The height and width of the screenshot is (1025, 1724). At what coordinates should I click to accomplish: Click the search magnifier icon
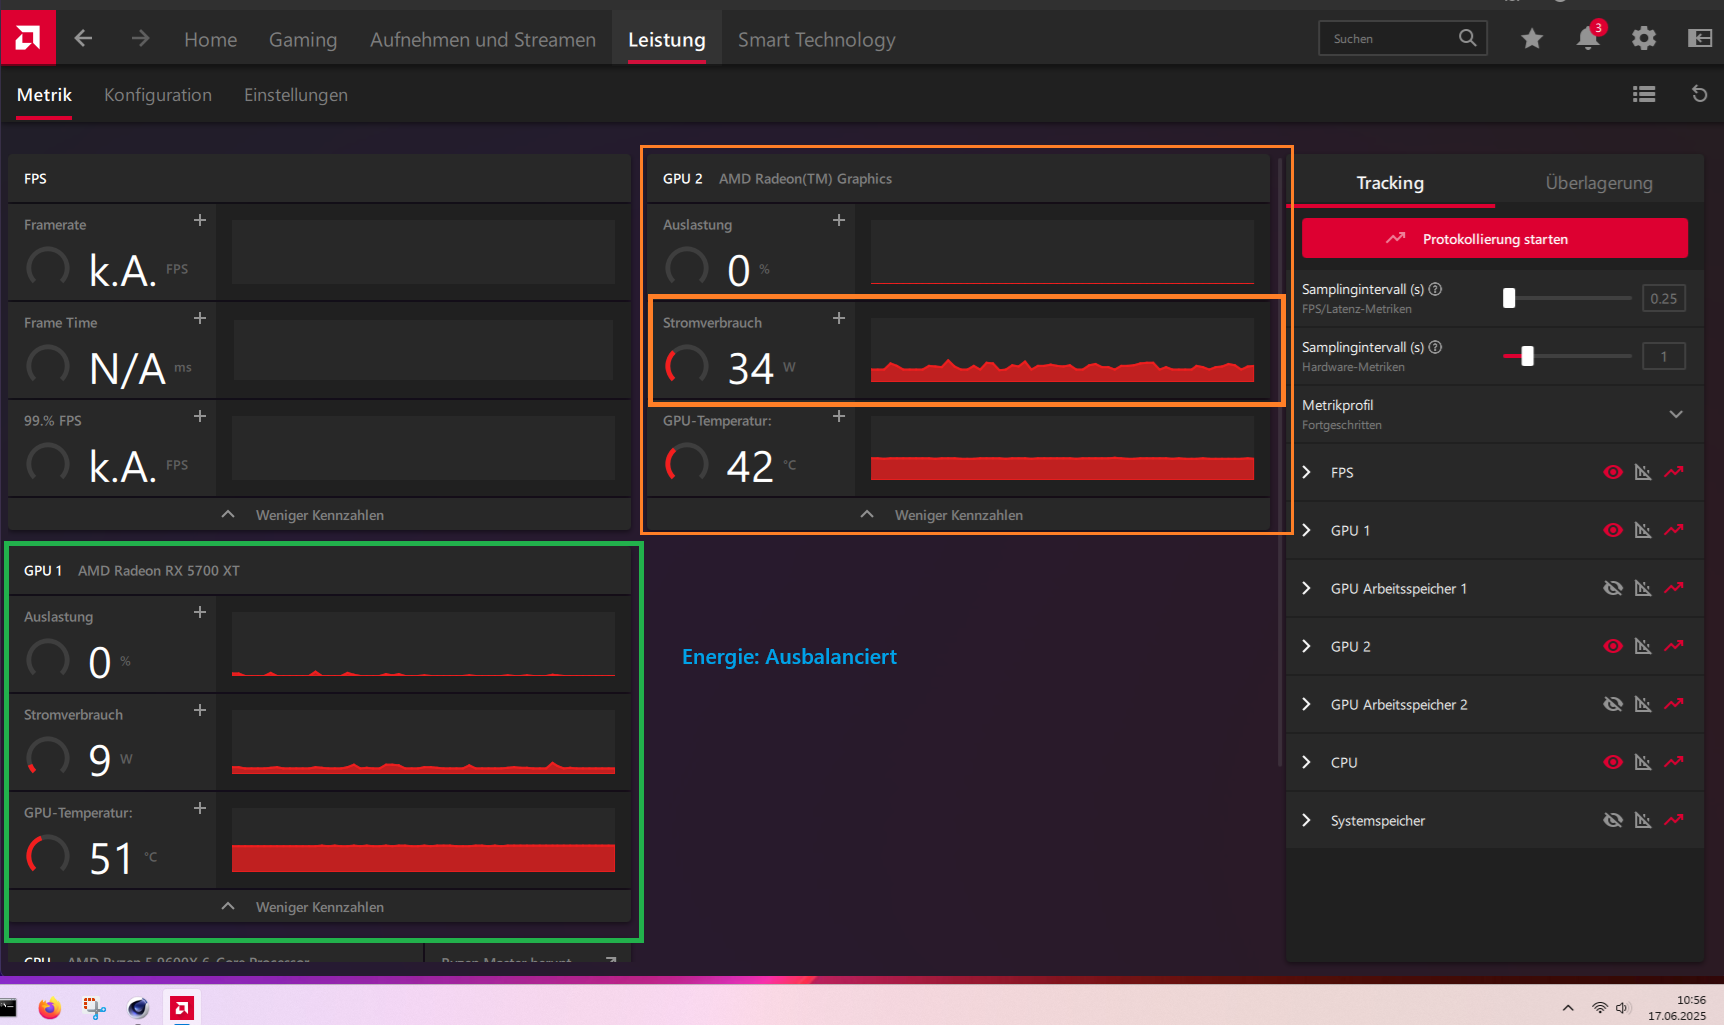tap(1467, 38)
